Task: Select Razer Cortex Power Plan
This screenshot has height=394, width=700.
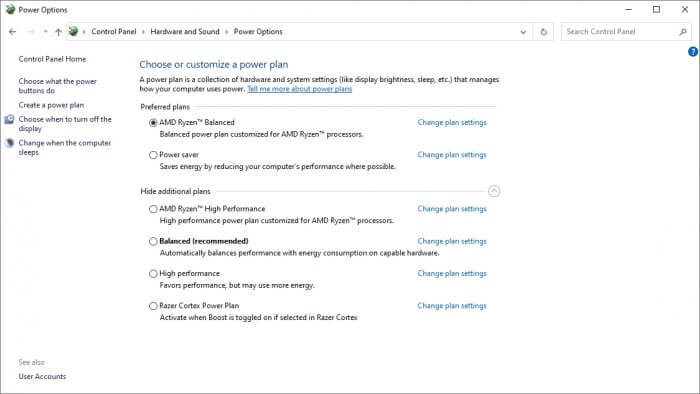Action: (x=153, y=306)
